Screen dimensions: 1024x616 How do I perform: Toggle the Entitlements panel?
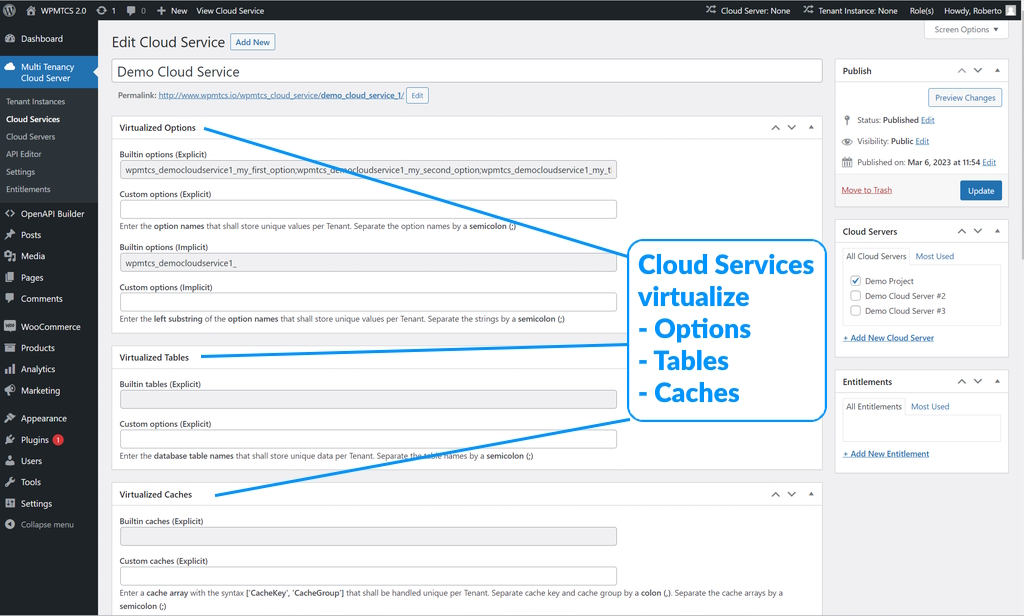click(997, 381)
